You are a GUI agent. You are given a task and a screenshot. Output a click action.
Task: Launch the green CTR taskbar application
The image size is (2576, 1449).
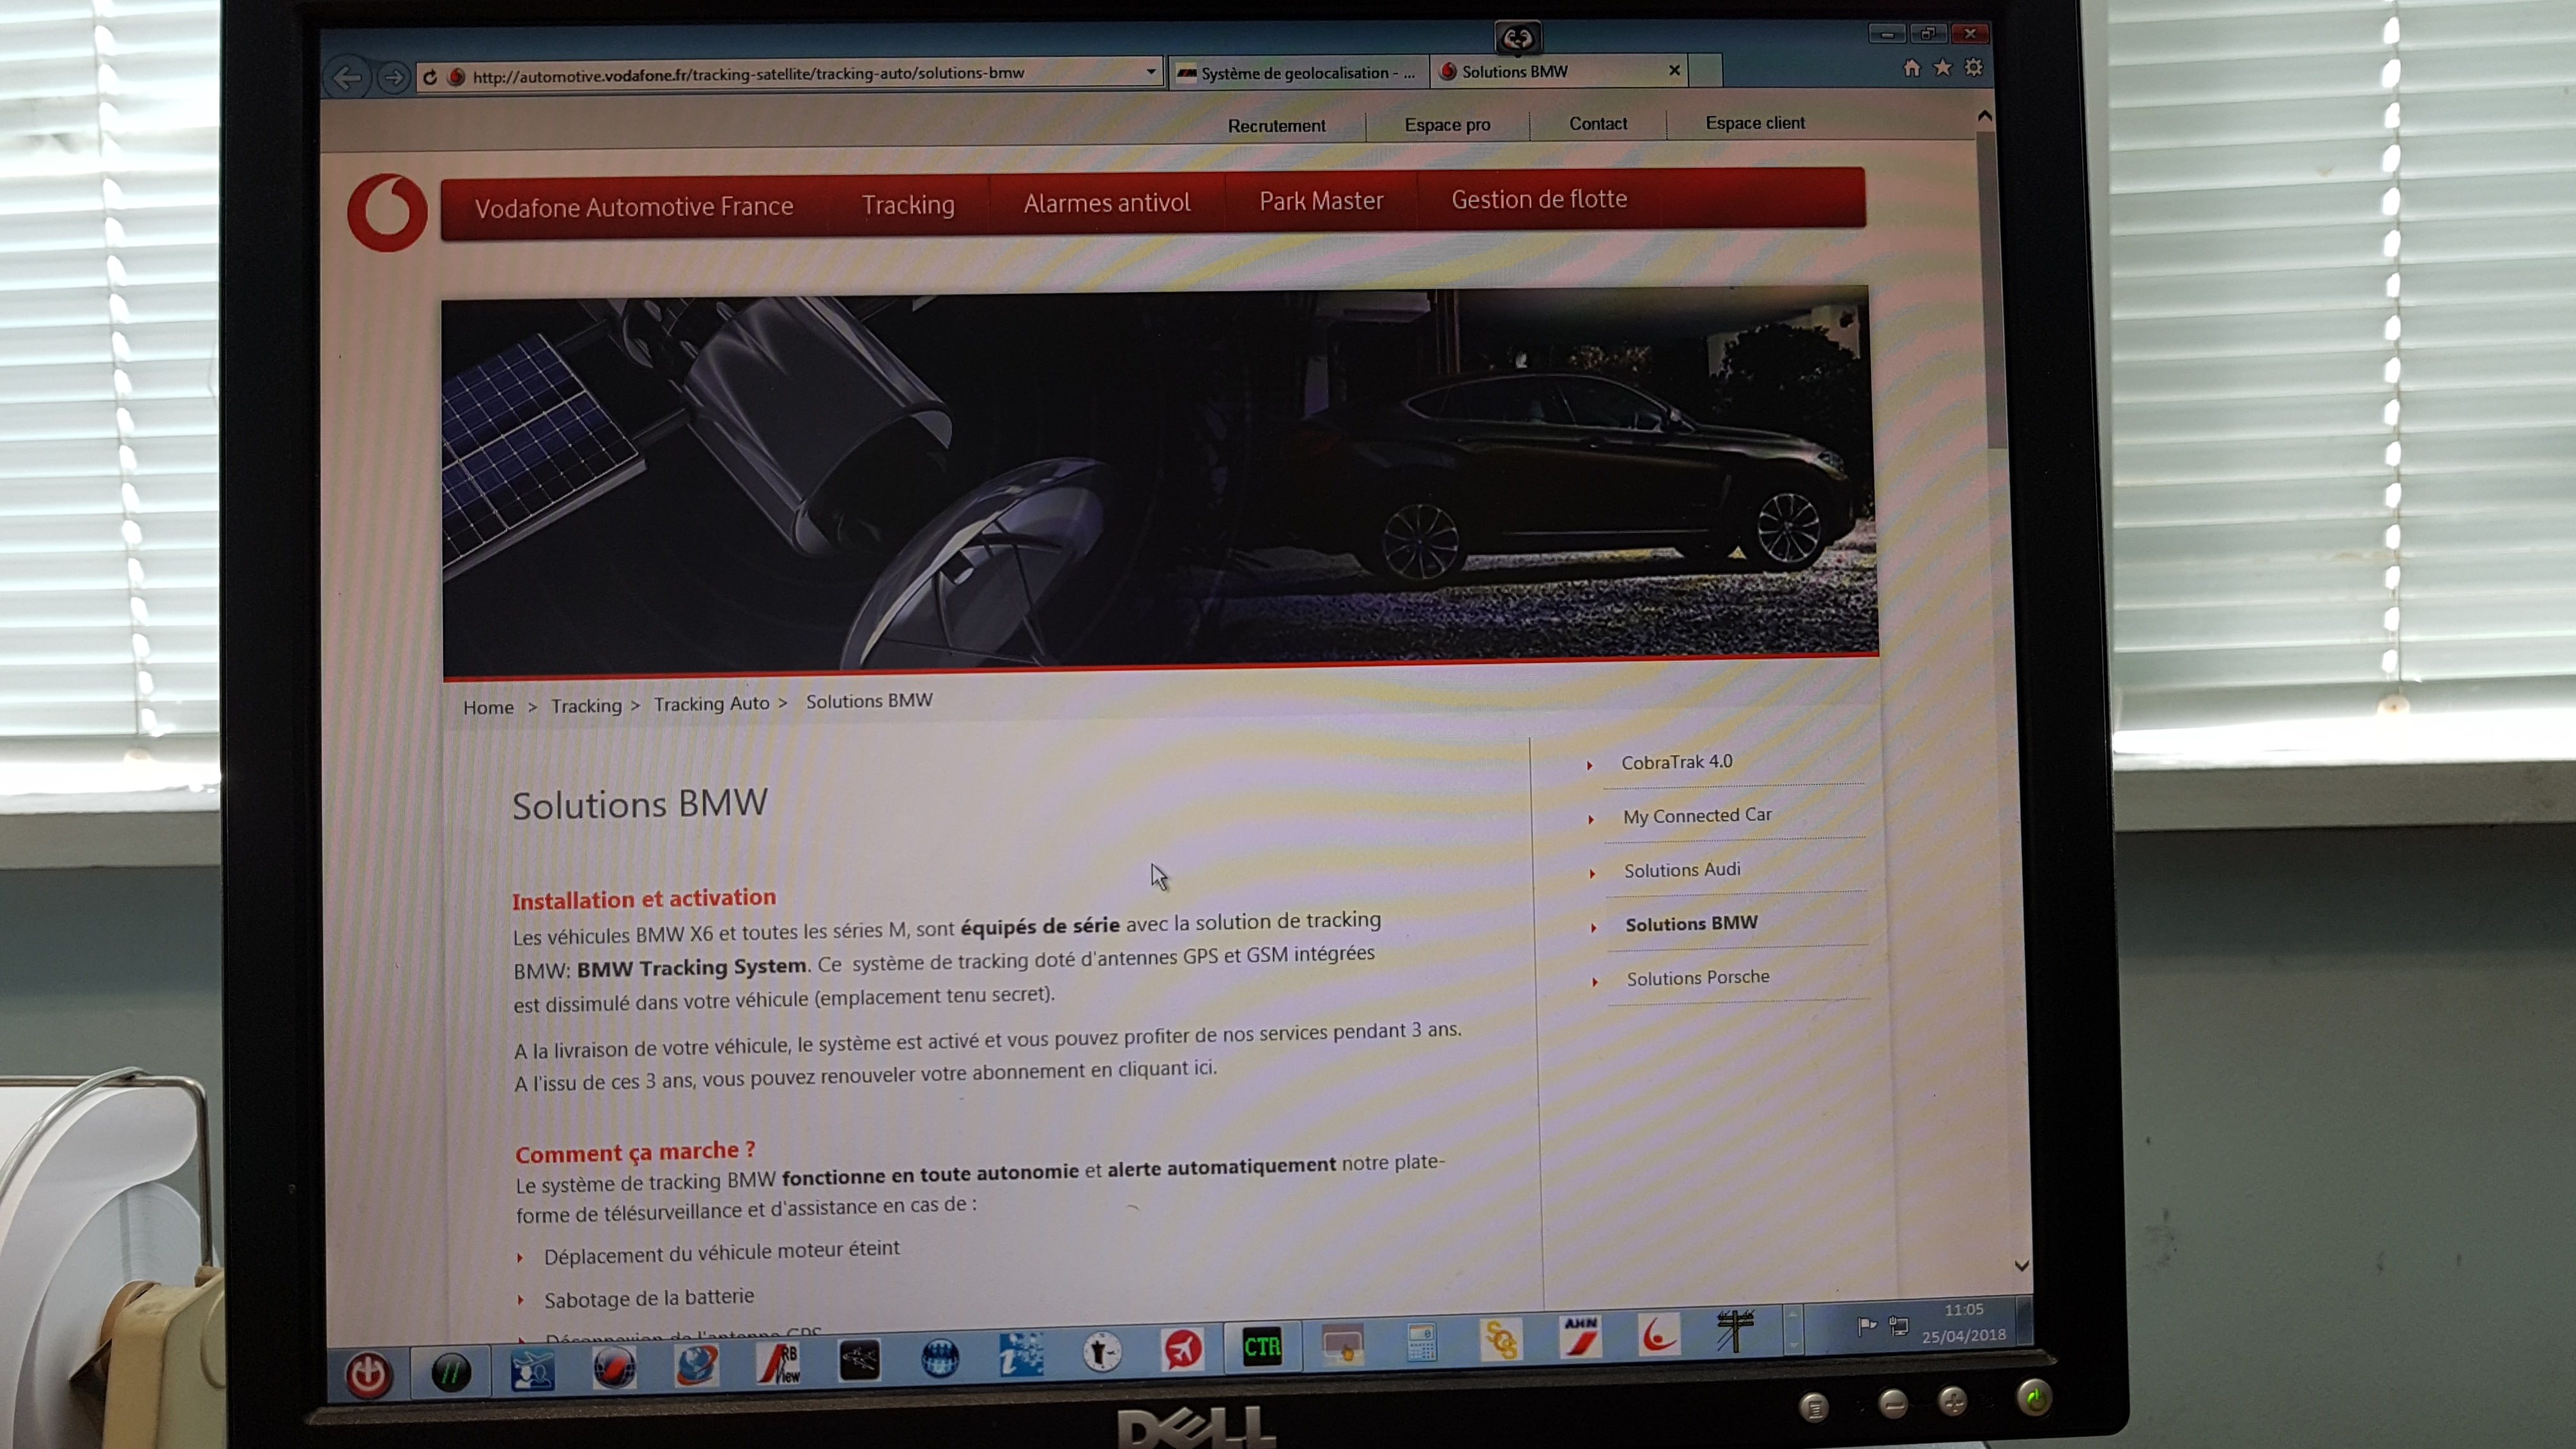click(x=1262, y=1346)
